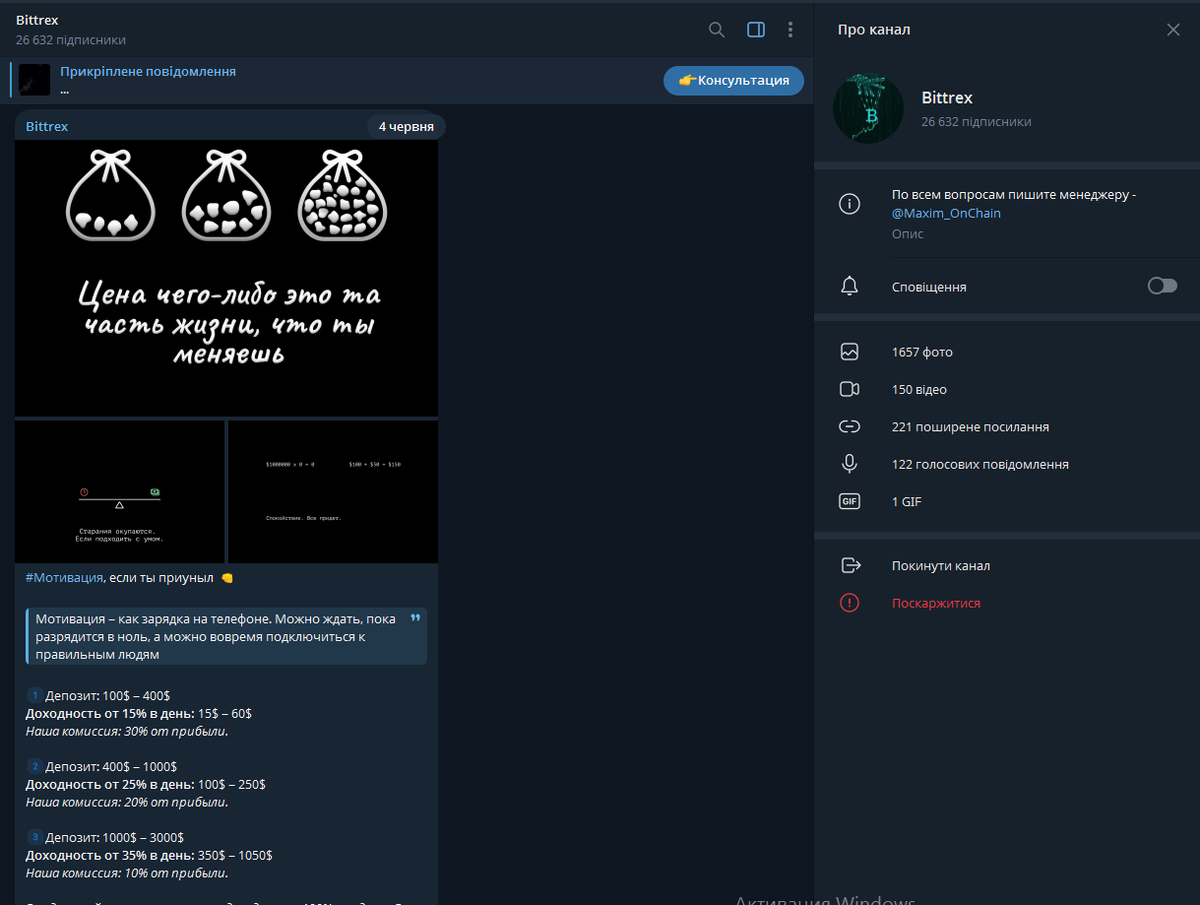Click text Депозит: 100$ – 400$
The height and width of the screenshot is (905, 1200).
pyautogui.click(x=108, y=695)
